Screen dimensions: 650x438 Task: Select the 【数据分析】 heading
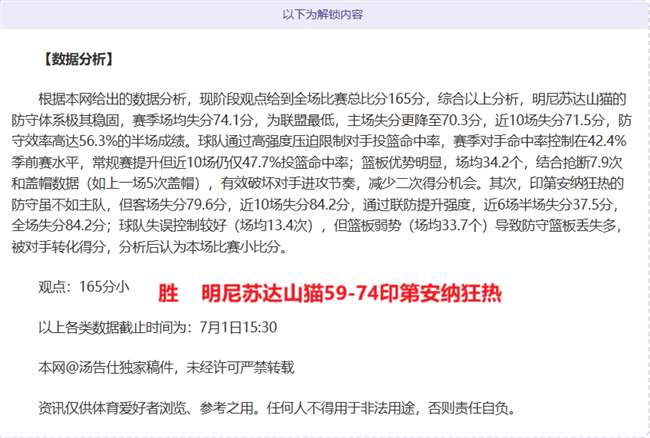(x=78, y=59)
